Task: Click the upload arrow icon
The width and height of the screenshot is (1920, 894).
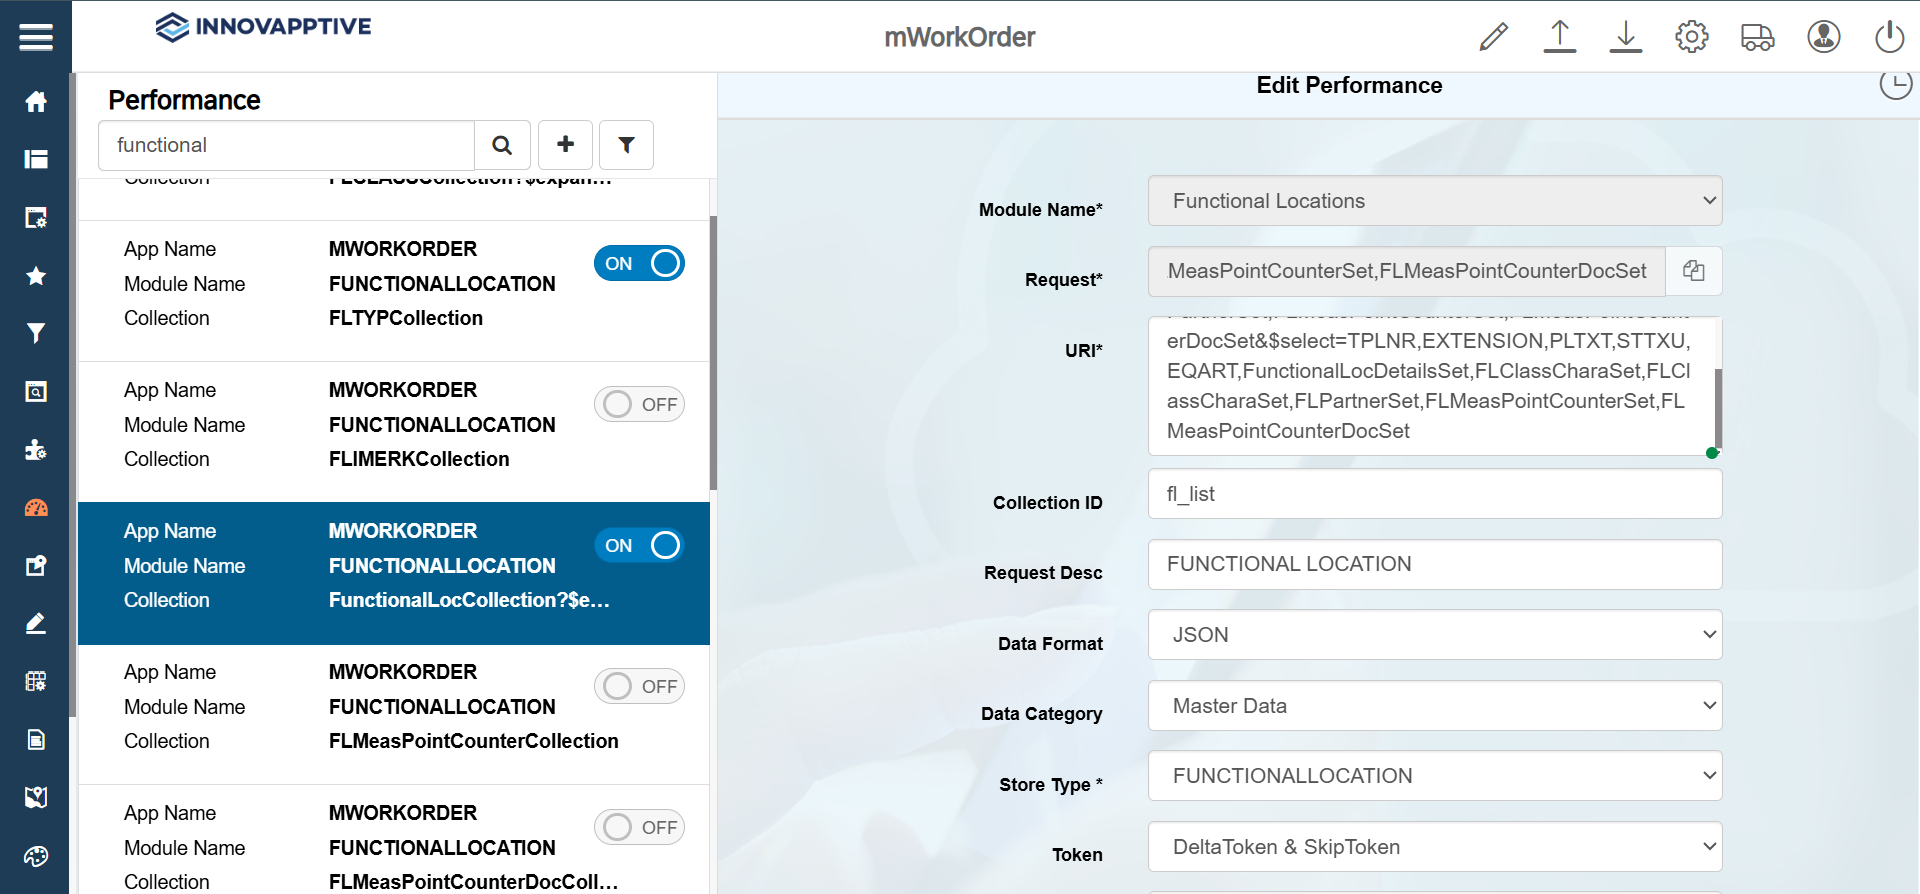Action: coord(1559,37)
